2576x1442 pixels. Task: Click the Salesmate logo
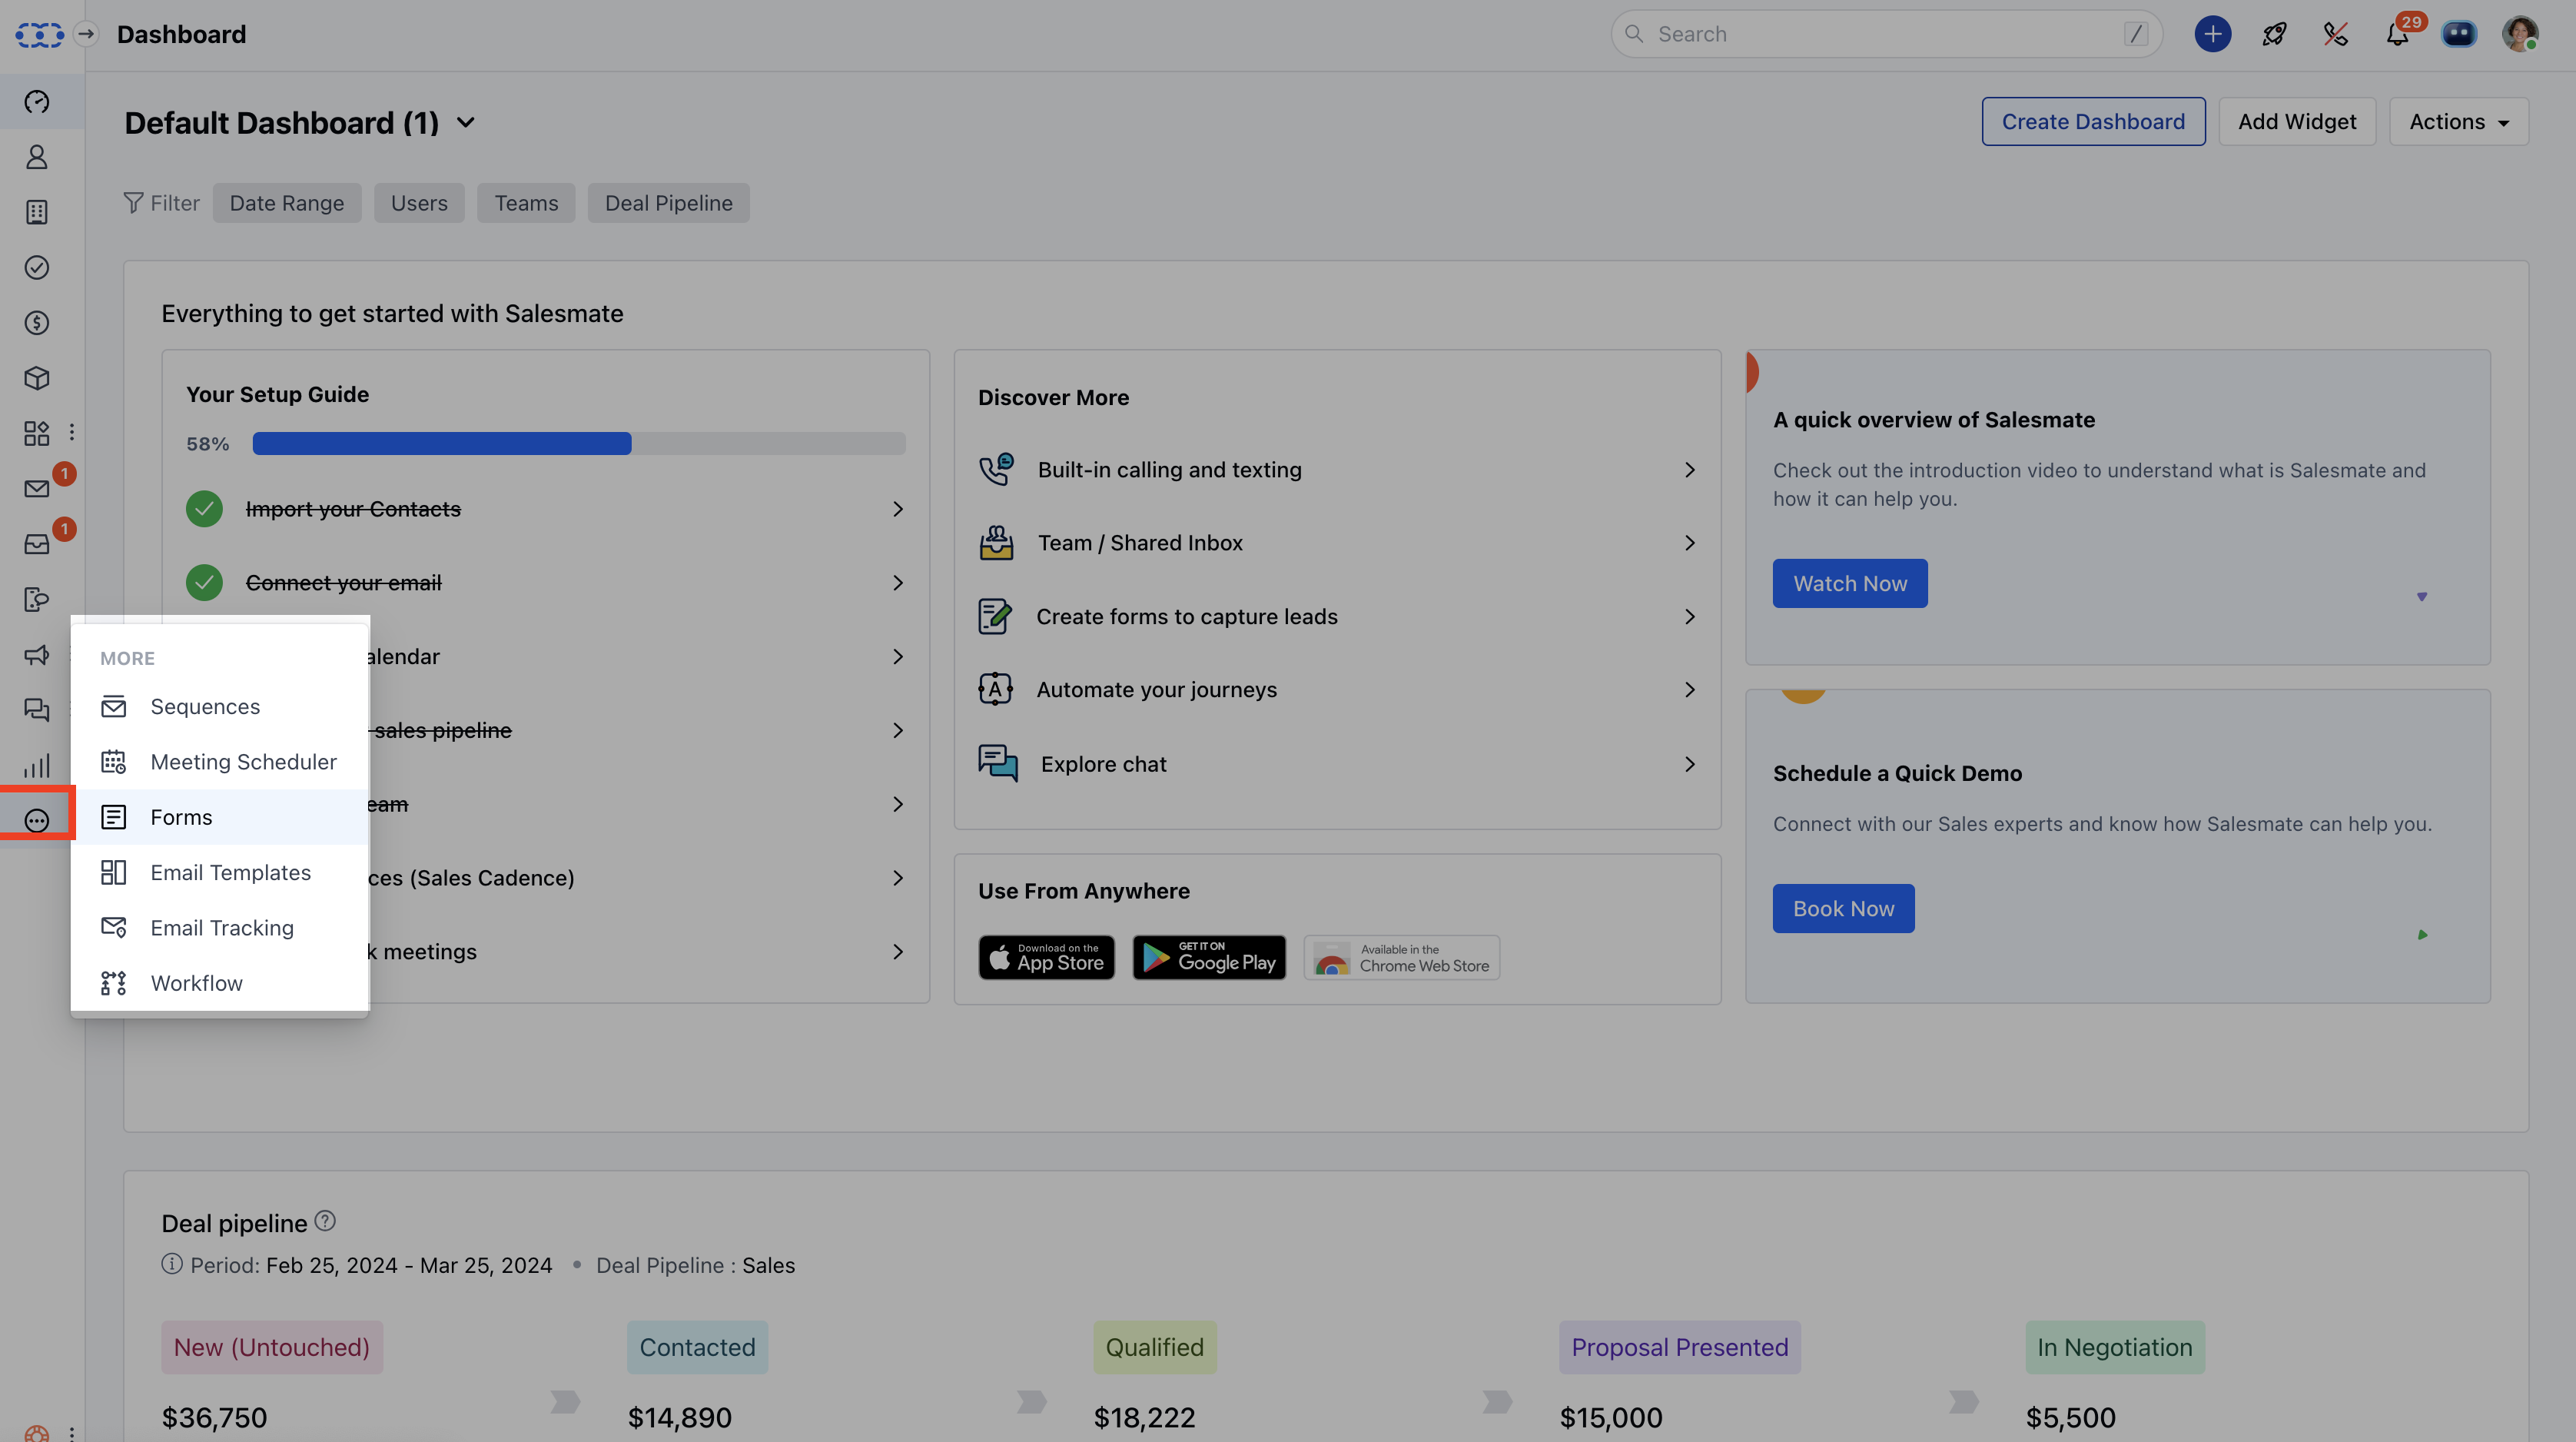[x=39, y=34]
